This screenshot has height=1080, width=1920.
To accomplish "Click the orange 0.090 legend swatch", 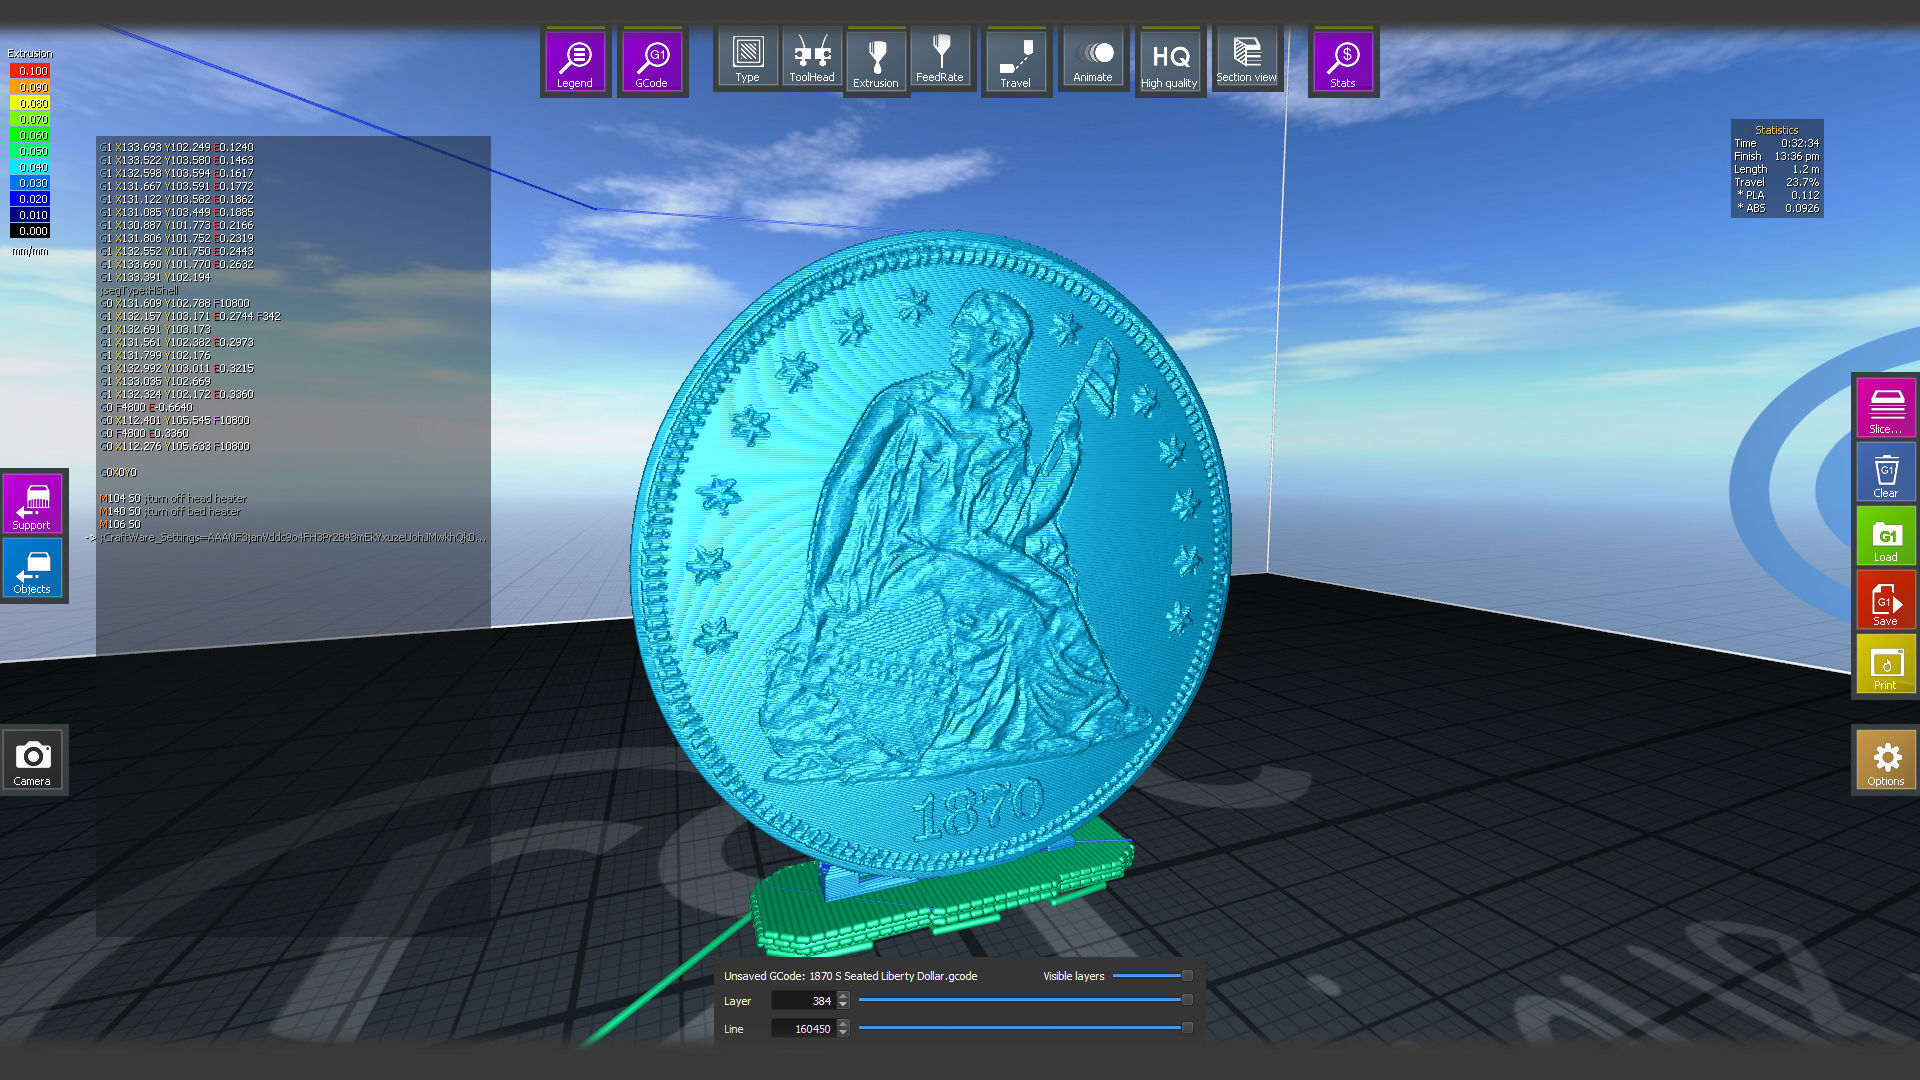I will coord(30,87).
